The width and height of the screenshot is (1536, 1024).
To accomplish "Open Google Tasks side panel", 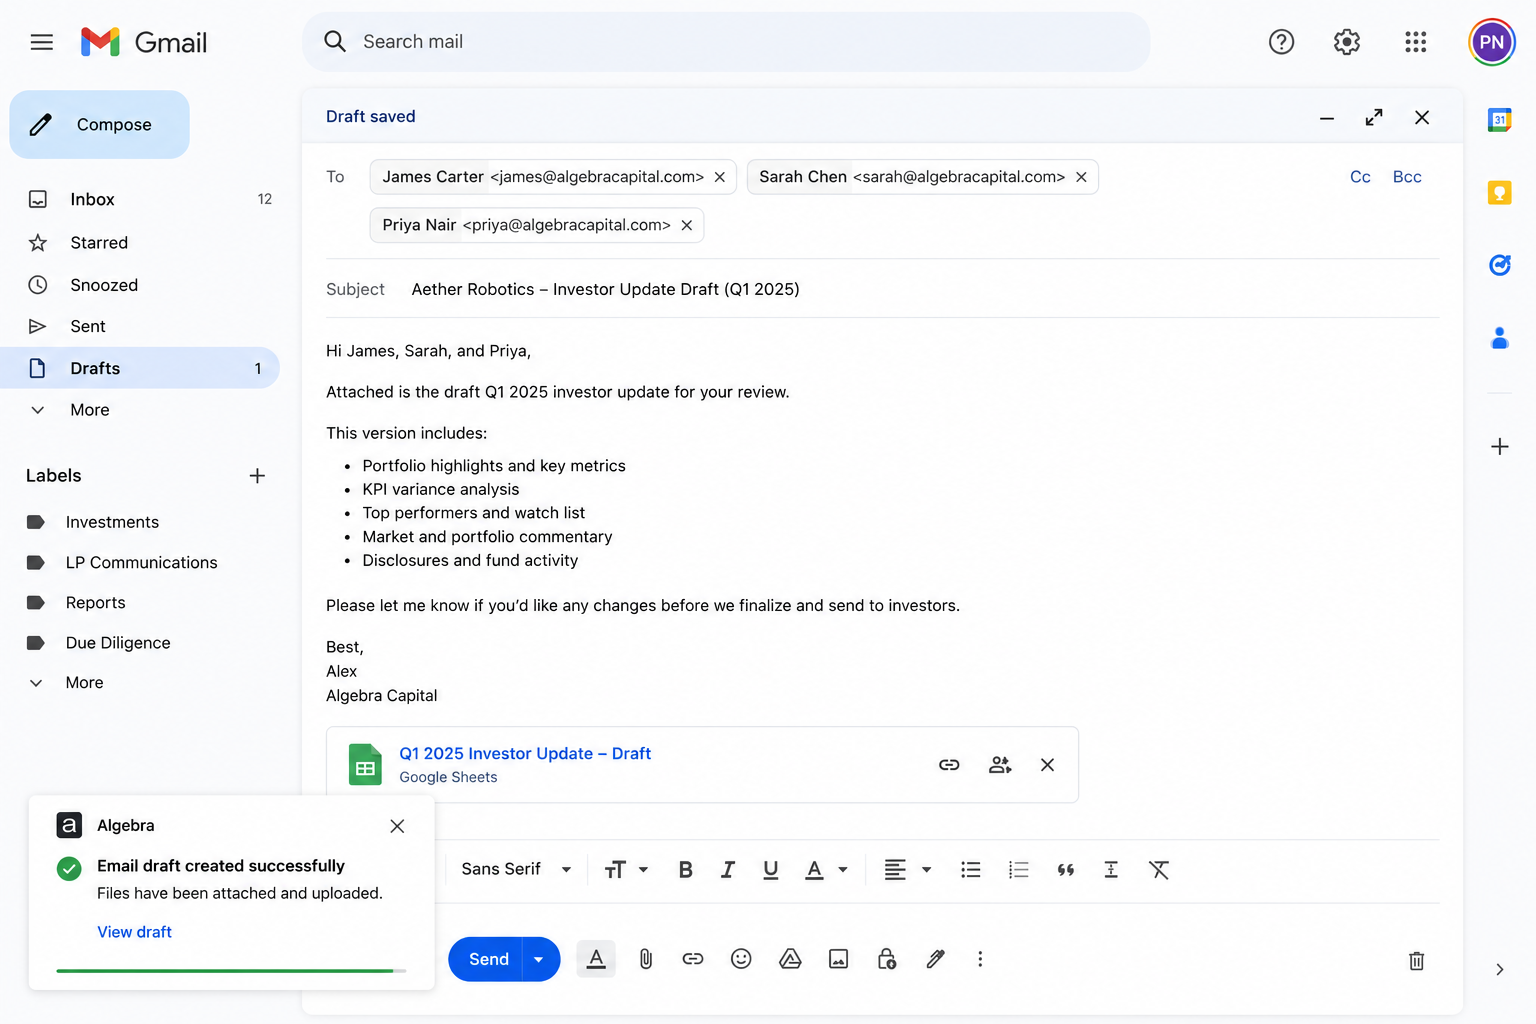I will tap(1499, 265).
